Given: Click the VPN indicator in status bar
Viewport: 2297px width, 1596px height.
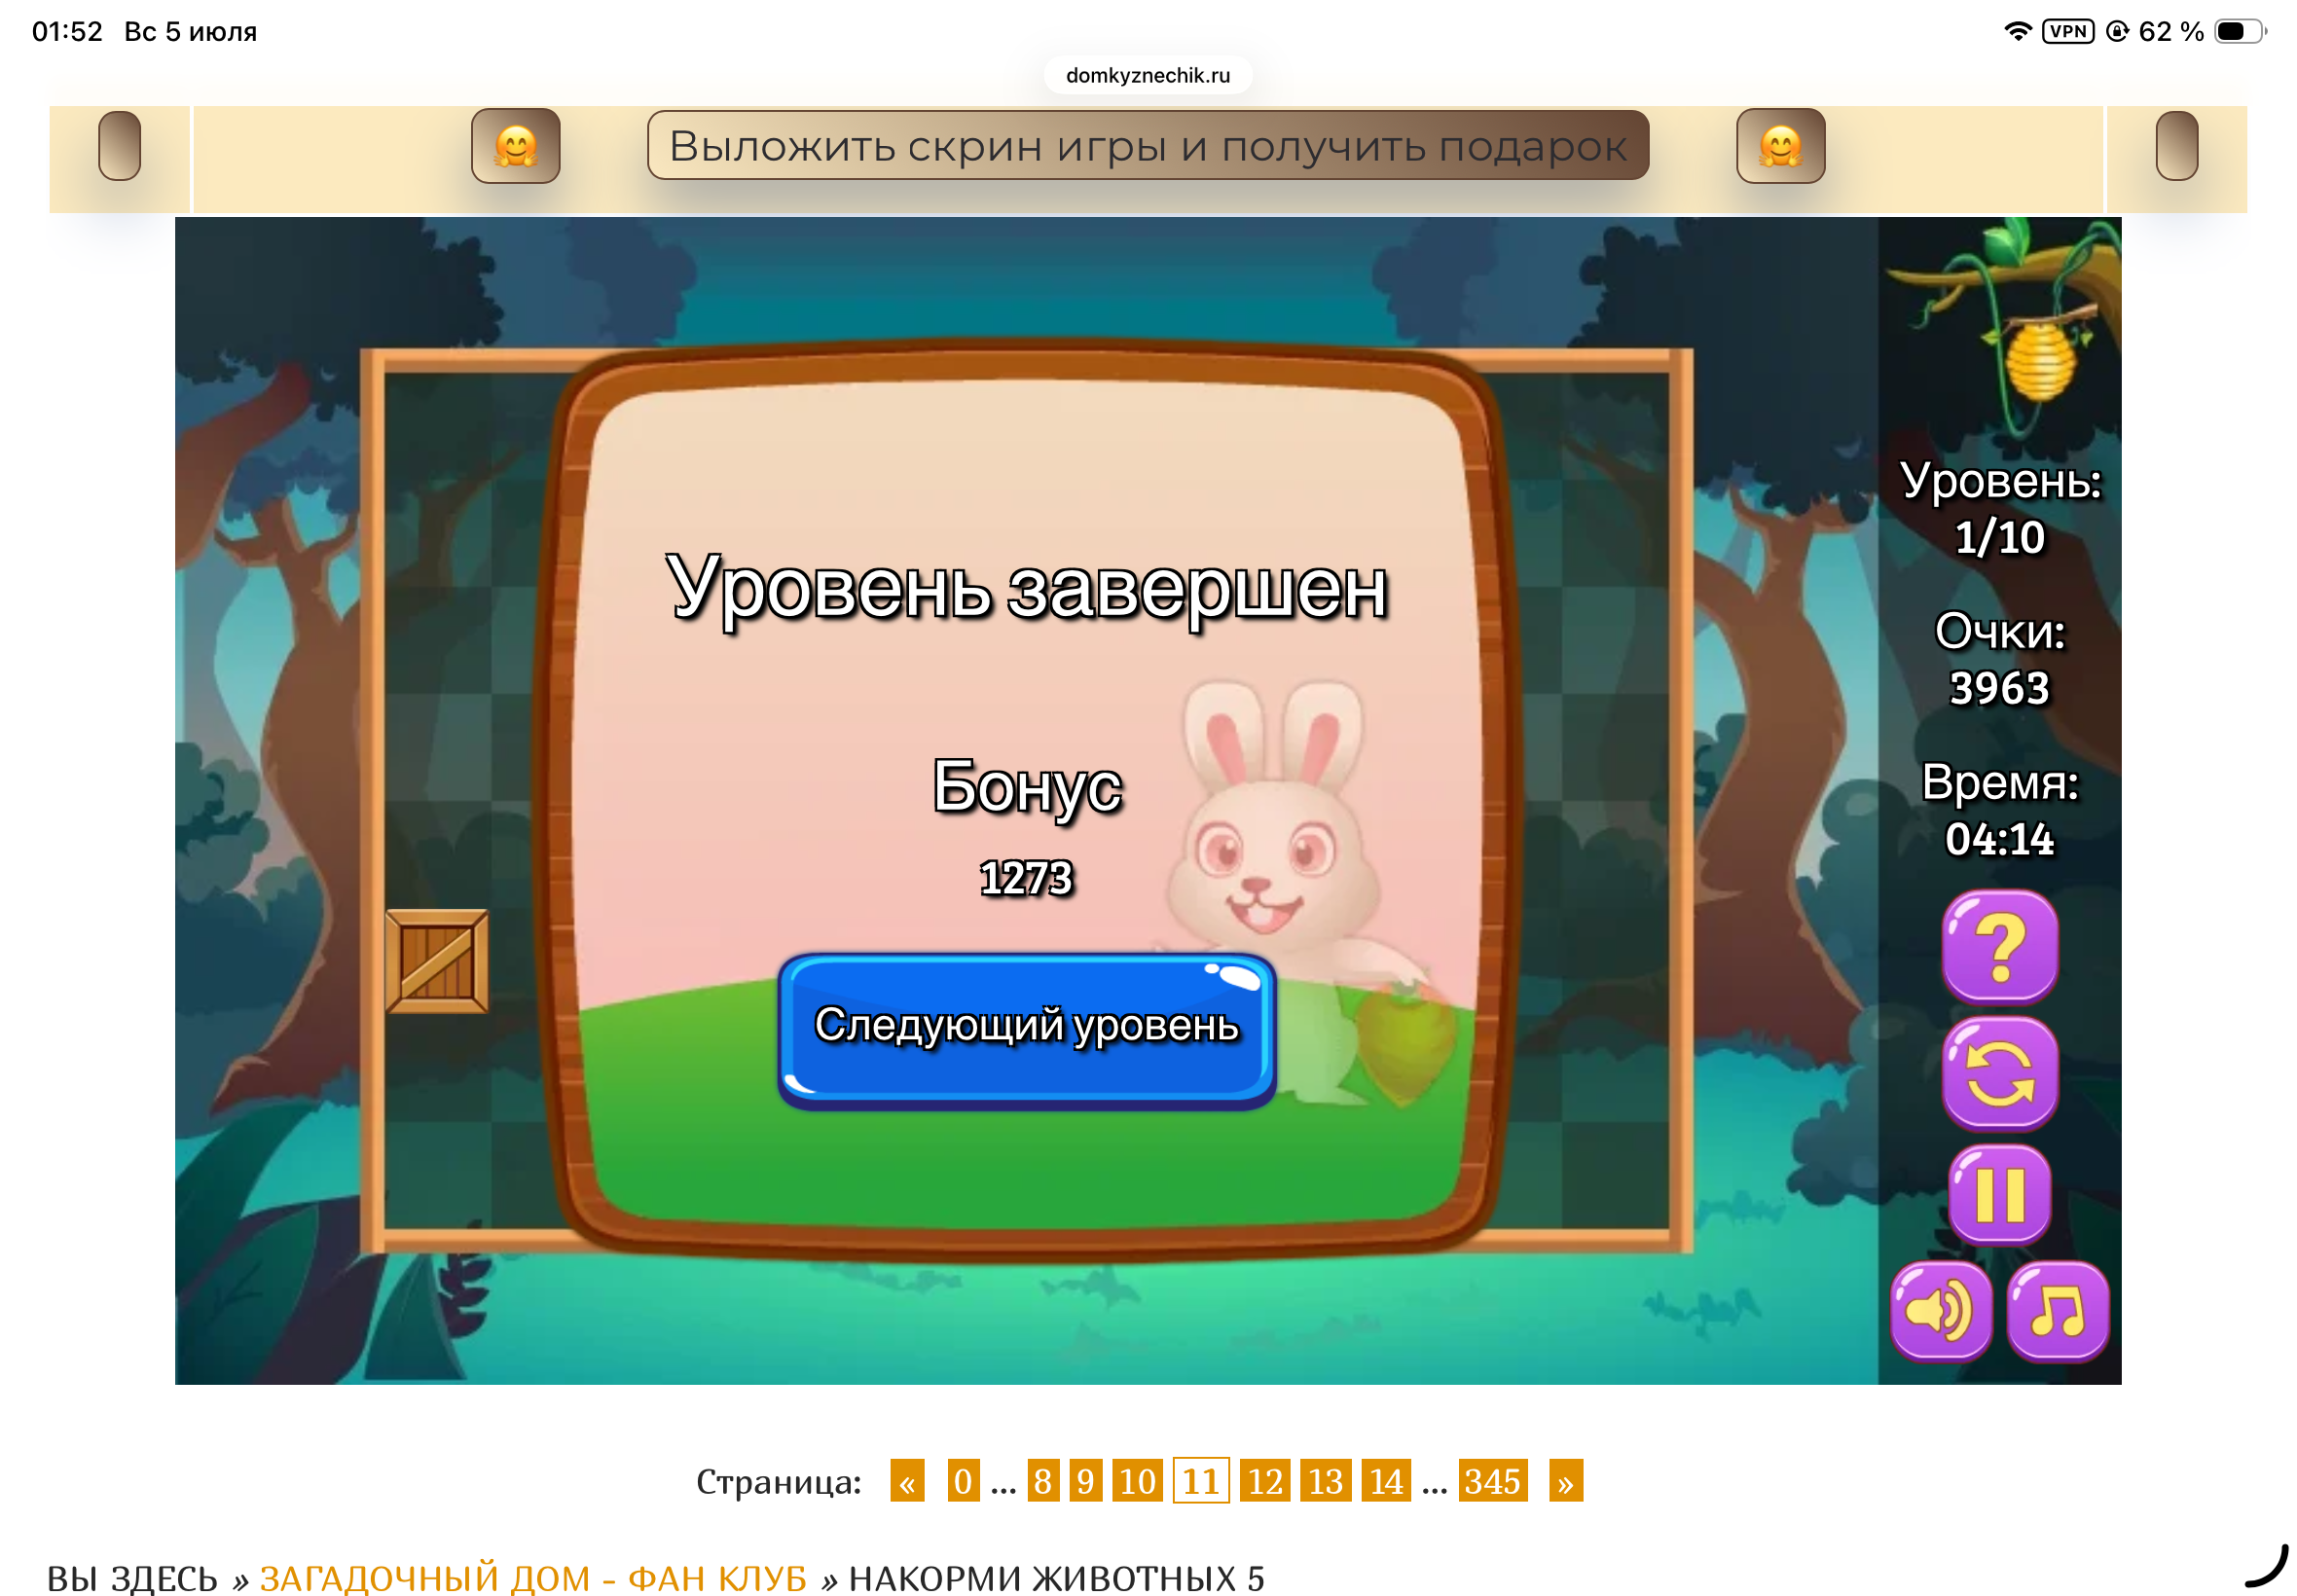Looking at the screenshot, I should click(x=2067, y=31).
